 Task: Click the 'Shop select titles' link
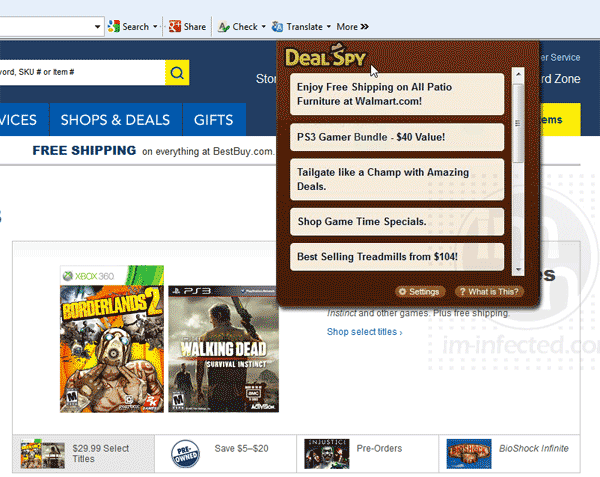(364, 332)
